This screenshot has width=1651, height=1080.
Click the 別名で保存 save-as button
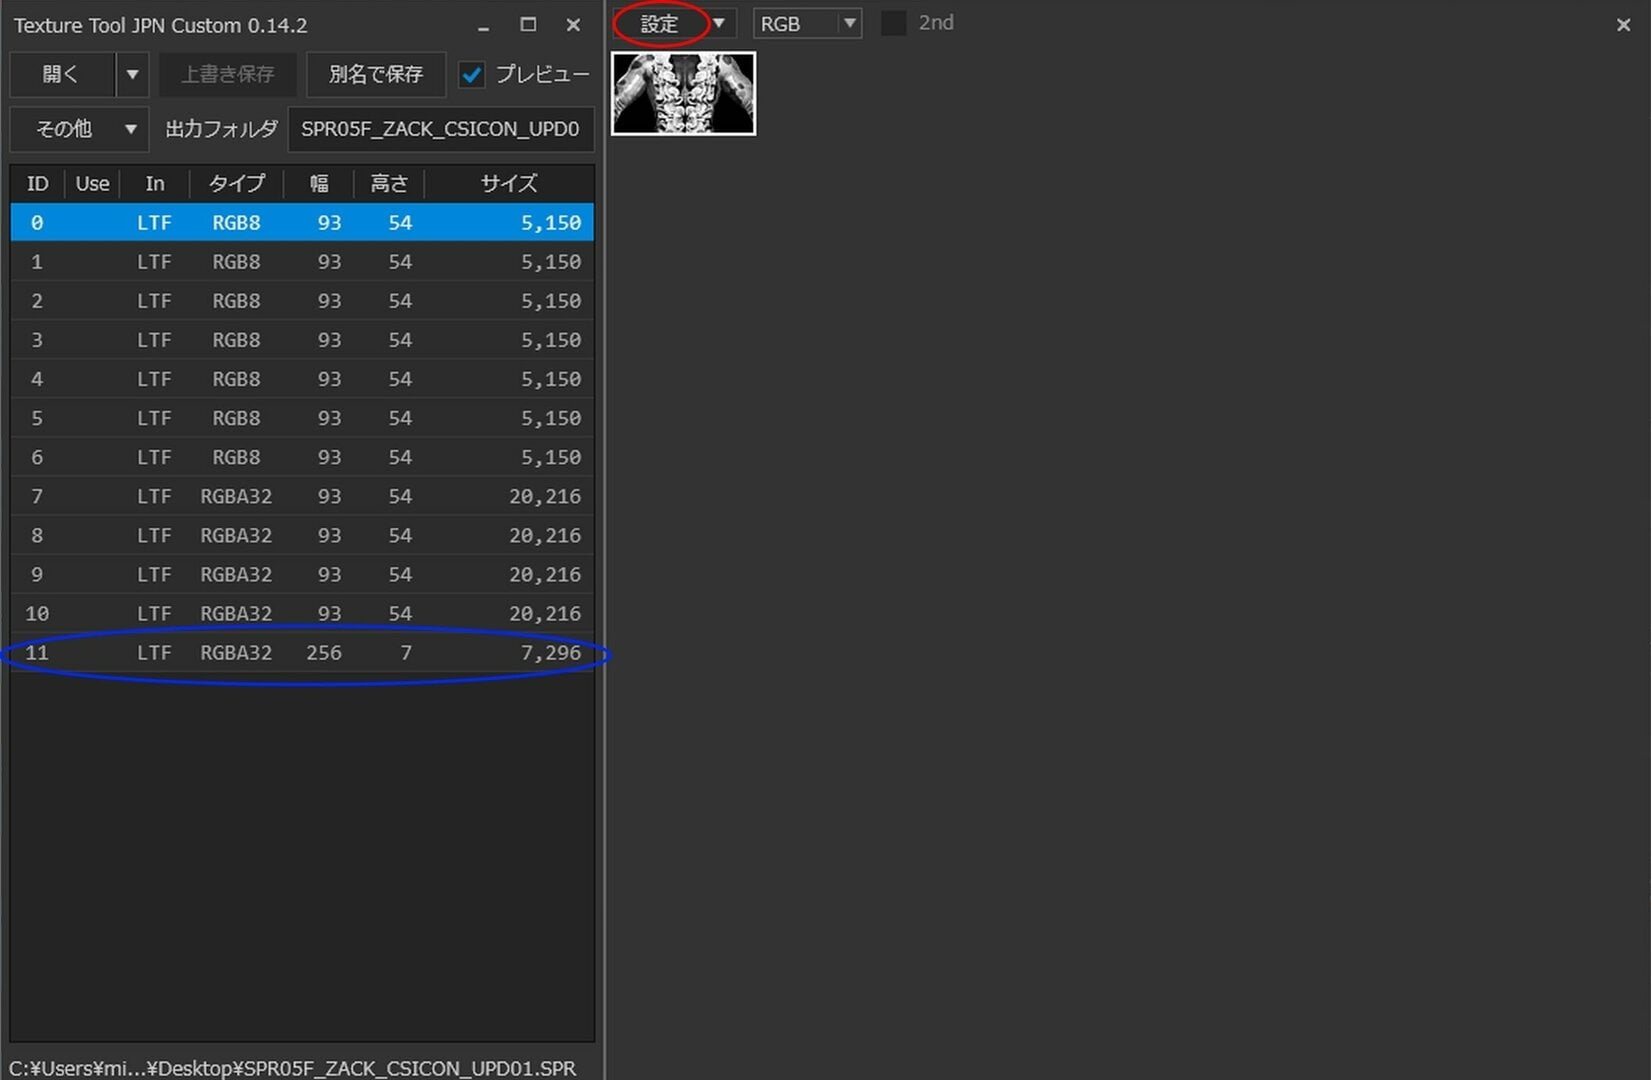click(376, 74)
